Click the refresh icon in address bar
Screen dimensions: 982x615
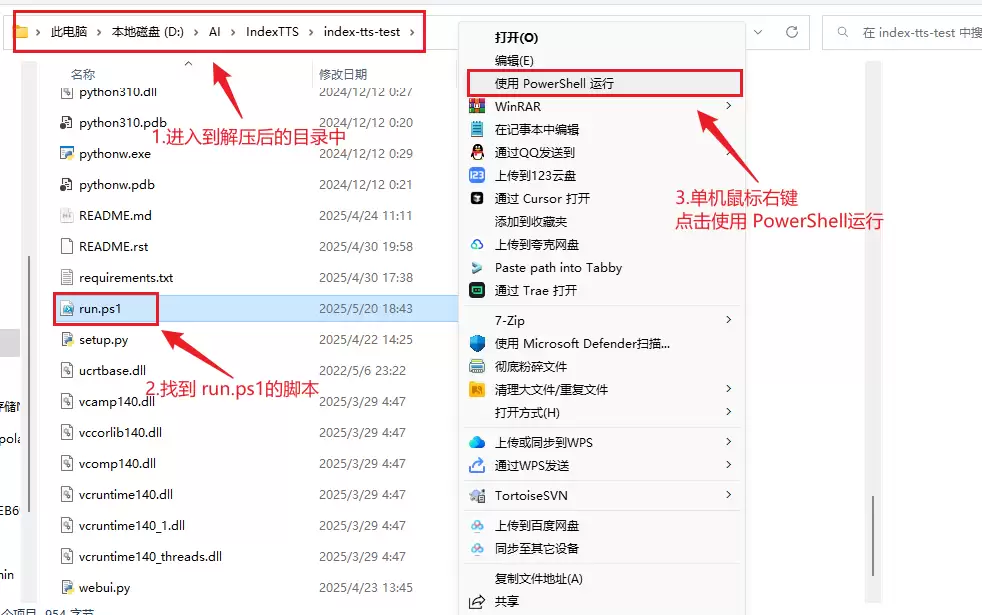point(792,32)
